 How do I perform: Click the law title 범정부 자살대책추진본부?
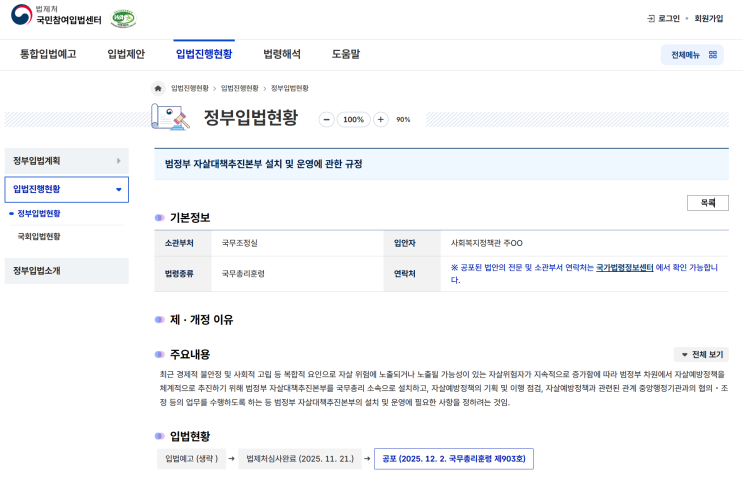[263, 164]
